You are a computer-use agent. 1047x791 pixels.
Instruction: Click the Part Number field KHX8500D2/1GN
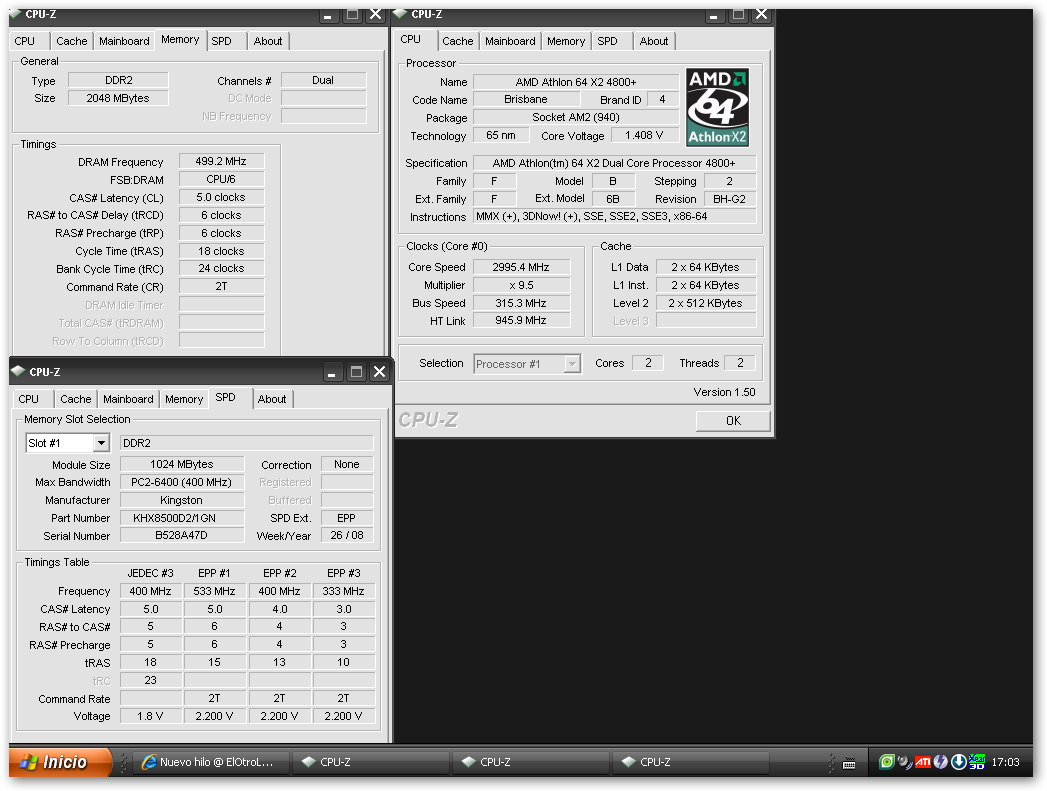[182, 518]
